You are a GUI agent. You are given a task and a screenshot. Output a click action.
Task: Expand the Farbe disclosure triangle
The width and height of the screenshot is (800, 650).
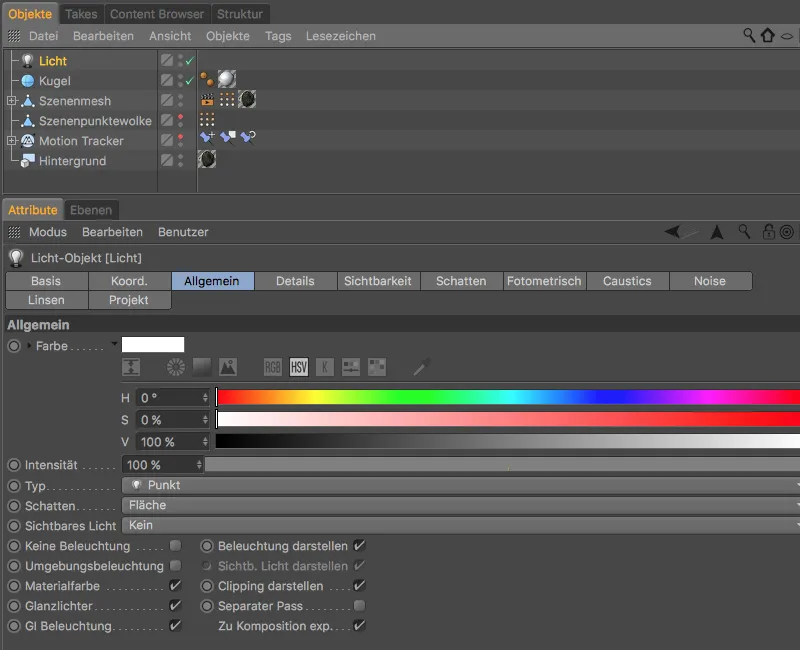(29, 346)
